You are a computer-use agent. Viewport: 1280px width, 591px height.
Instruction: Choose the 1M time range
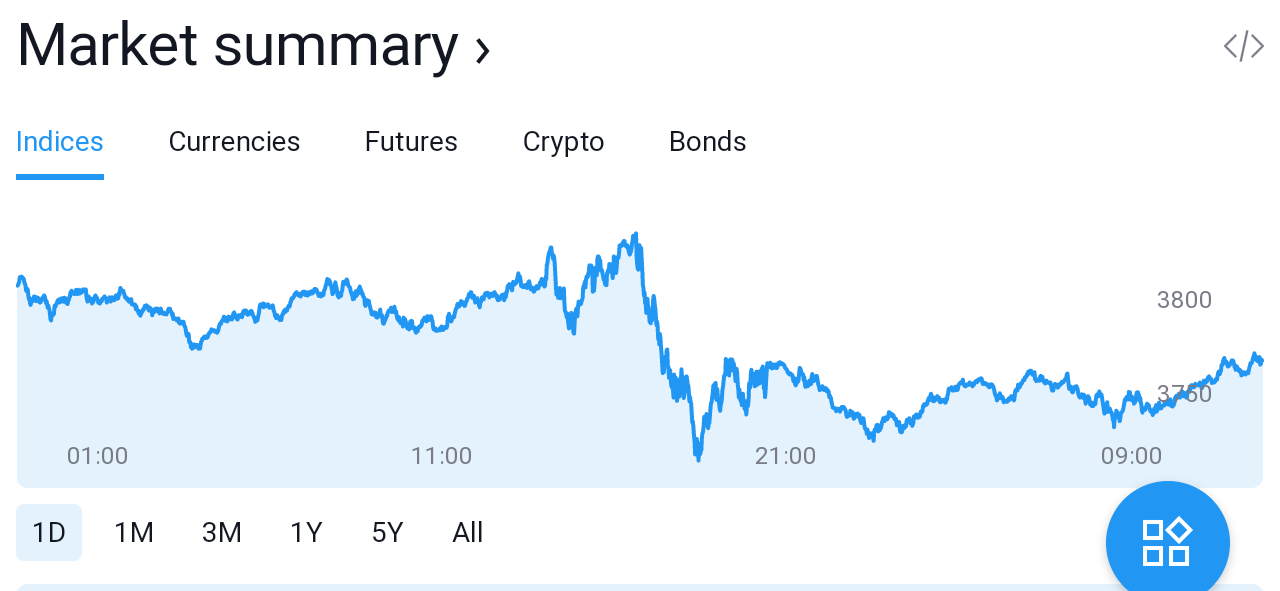134,533
